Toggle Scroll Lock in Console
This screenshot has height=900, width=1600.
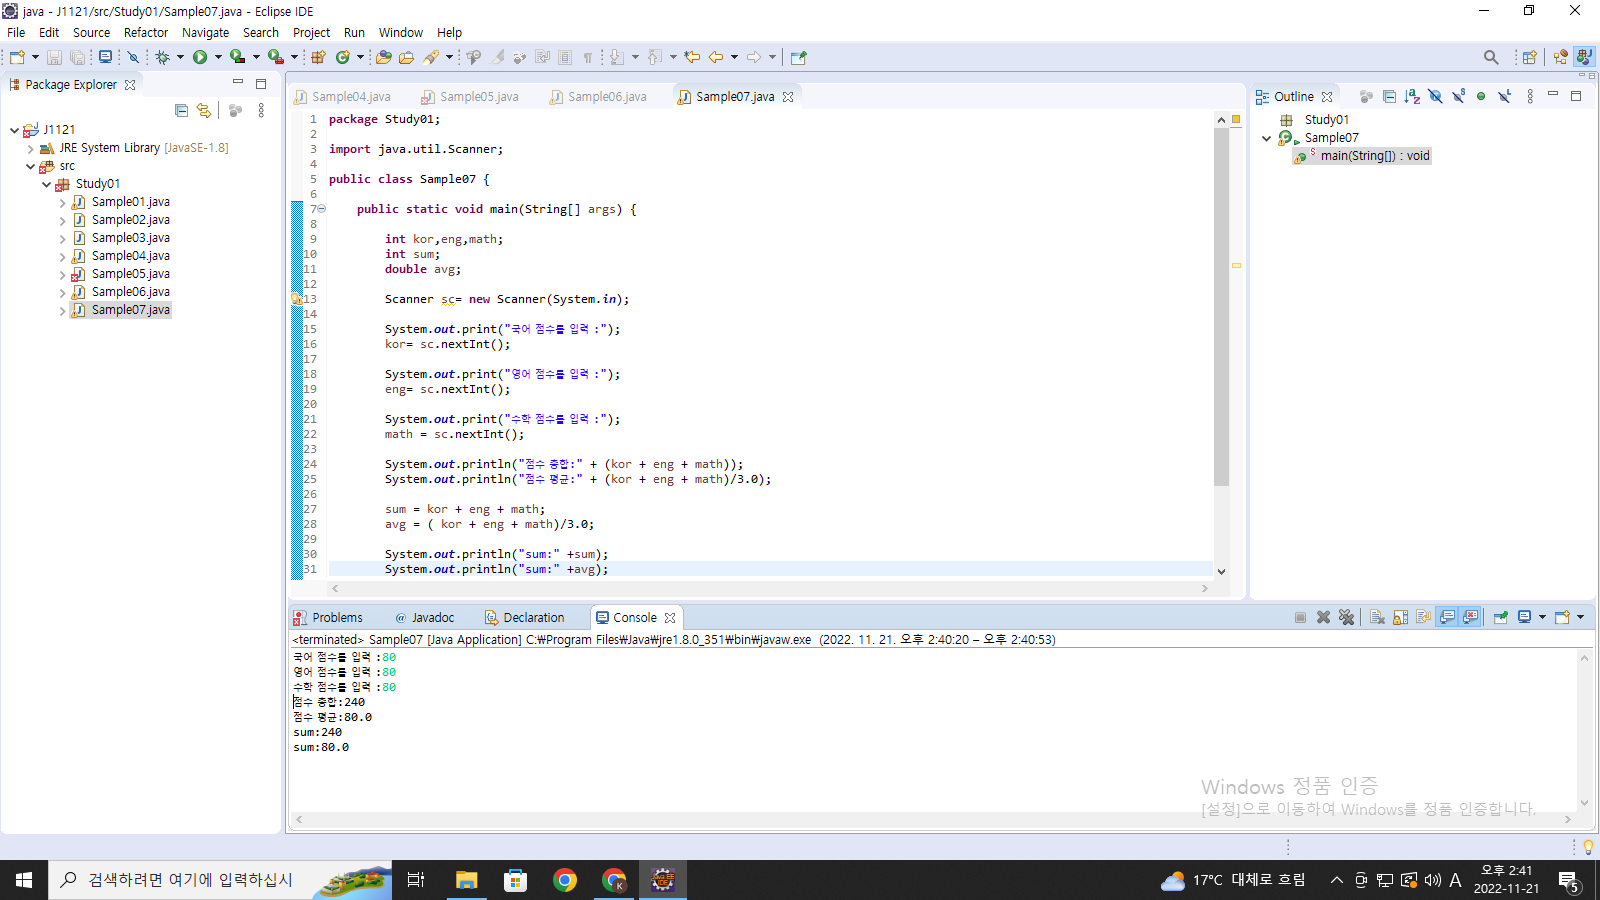(1400, 617)
